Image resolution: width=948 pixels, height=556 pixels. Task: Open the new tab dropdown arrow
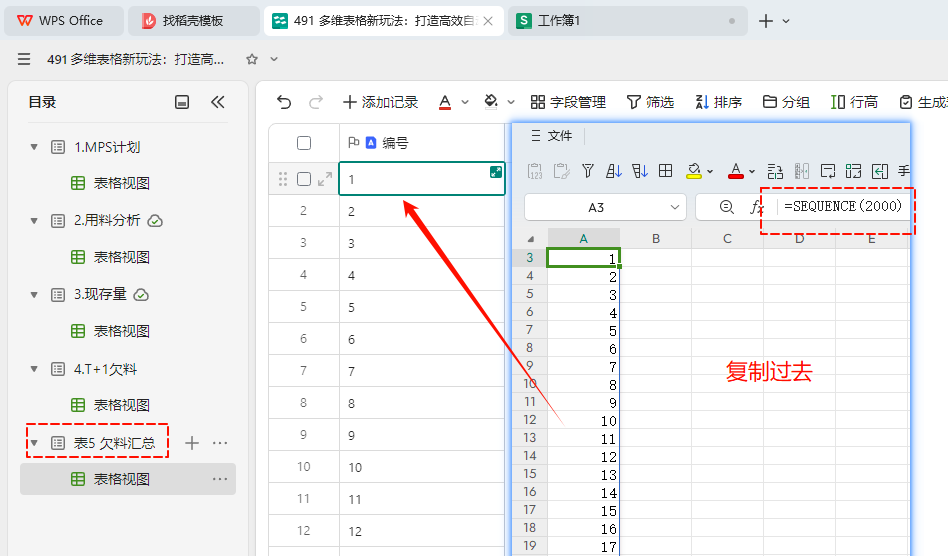[786, 21]
